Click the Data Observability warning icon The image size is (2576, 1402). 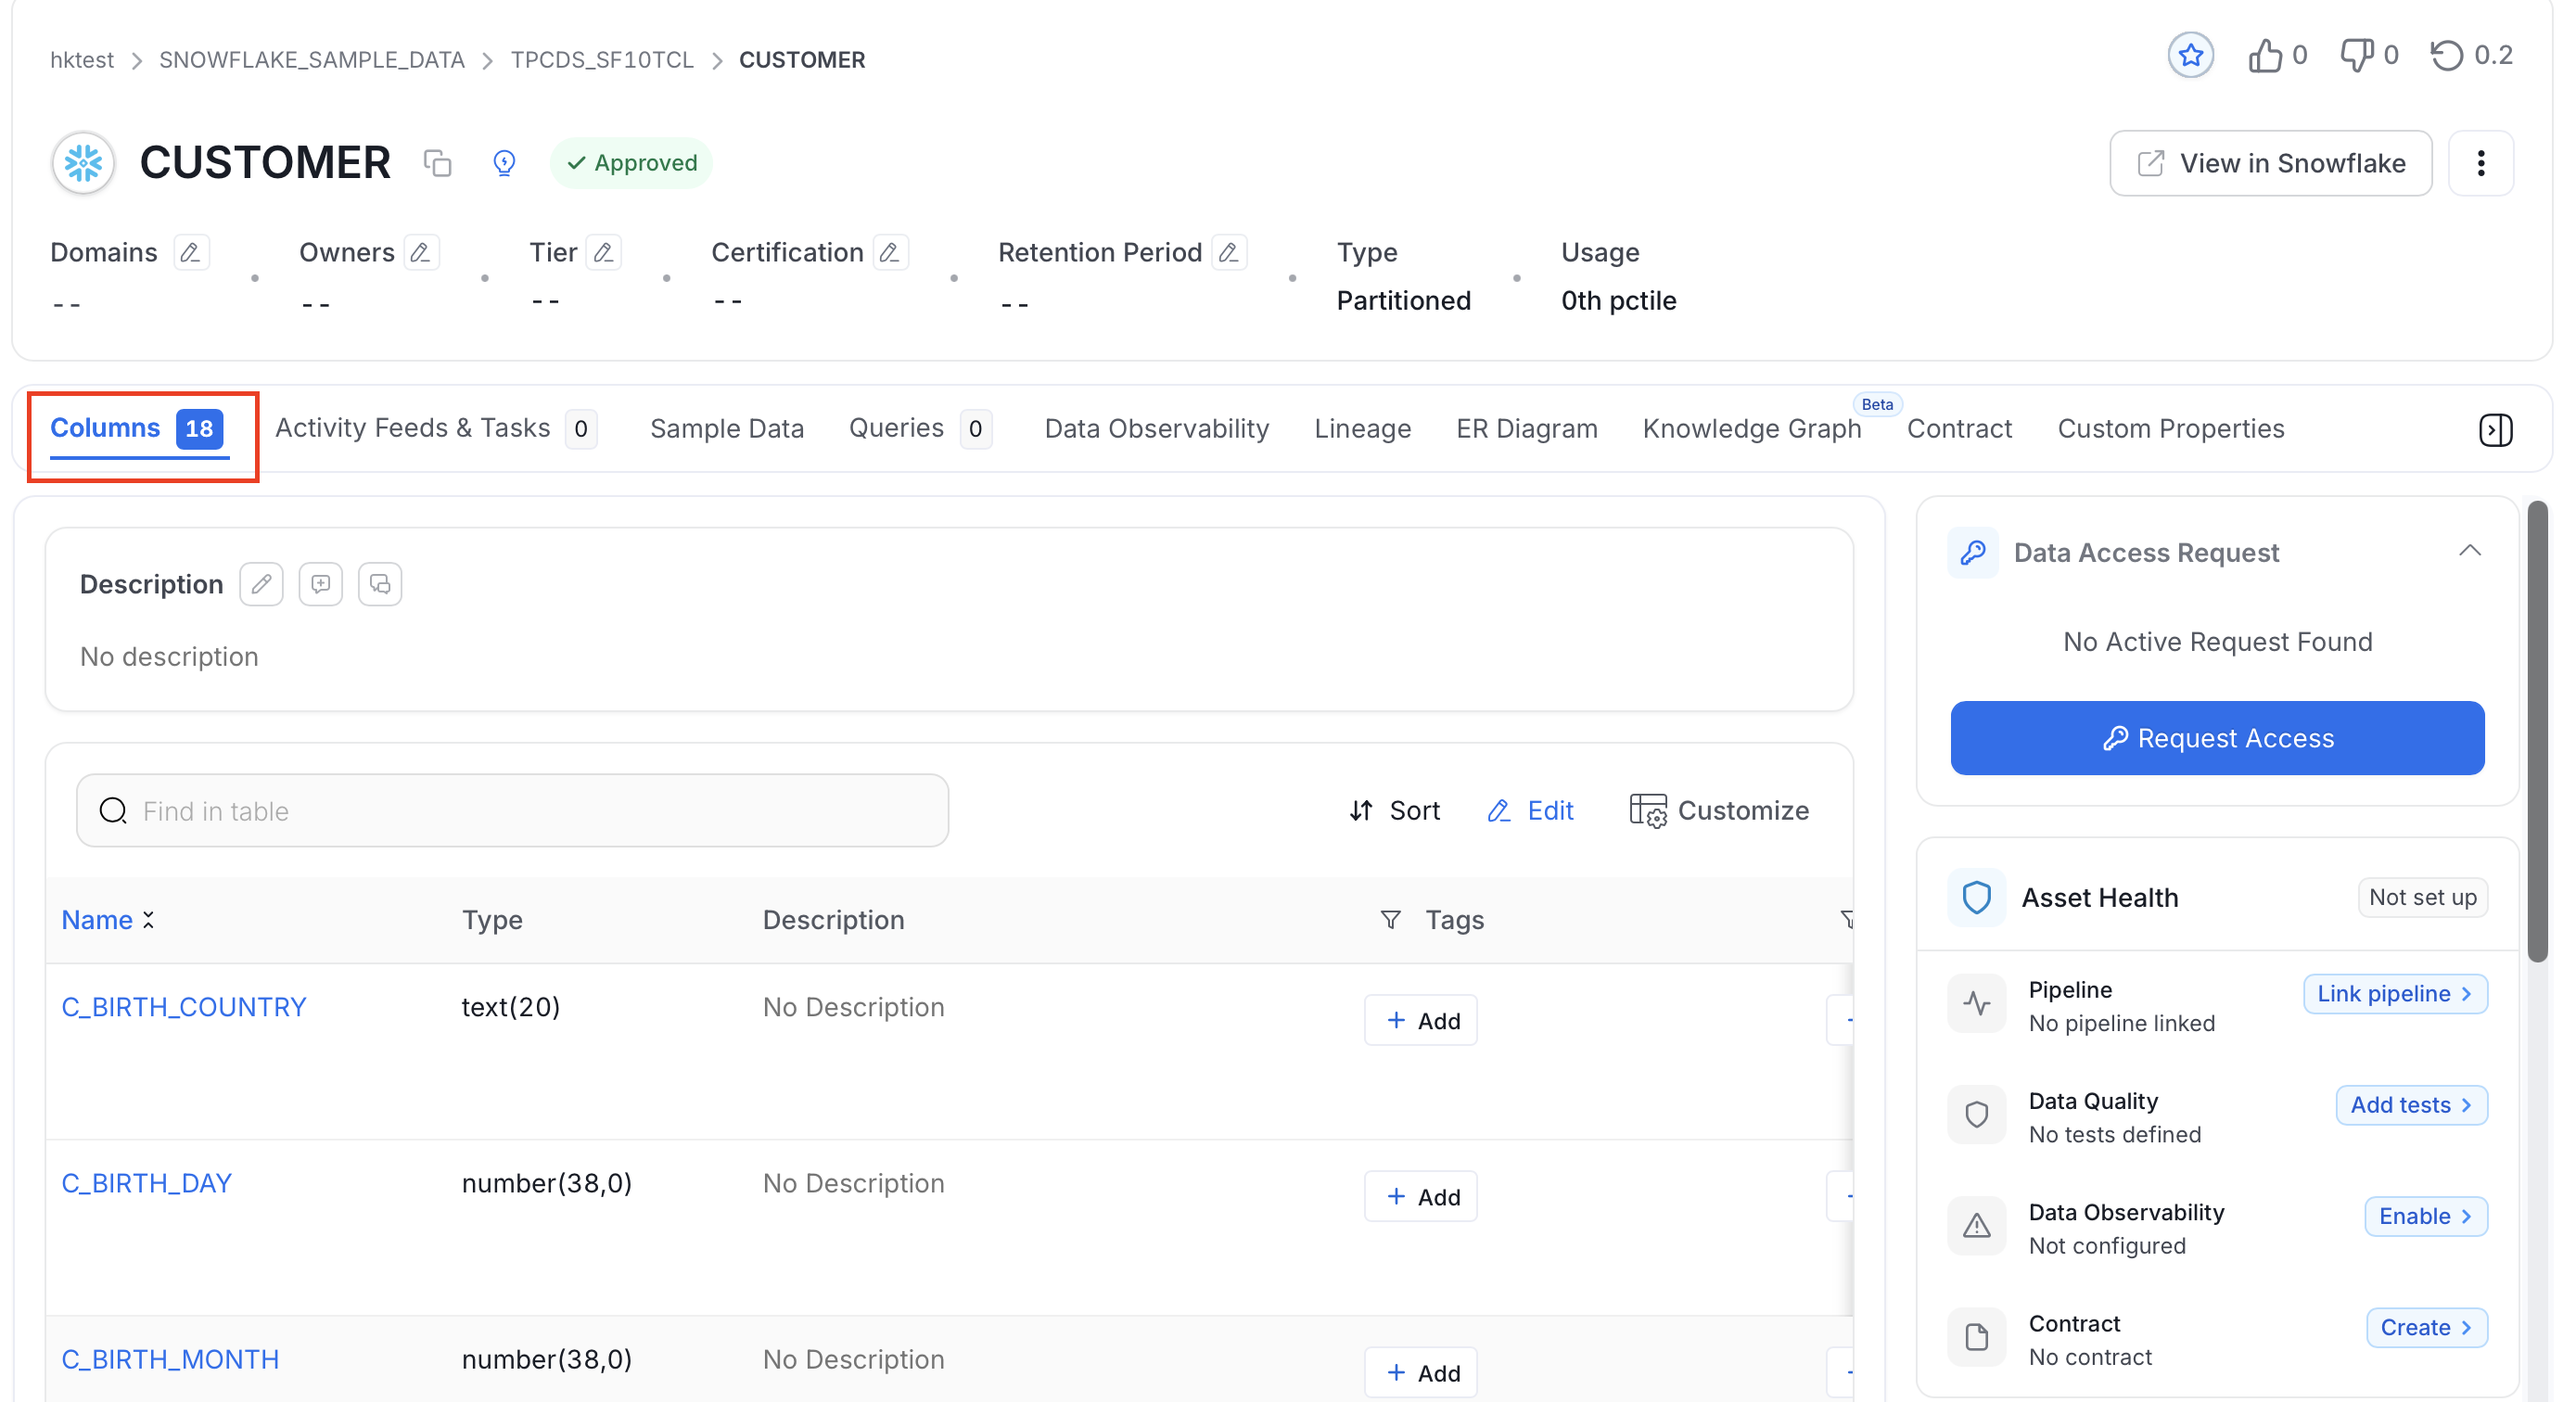tap(1976, 1225)
